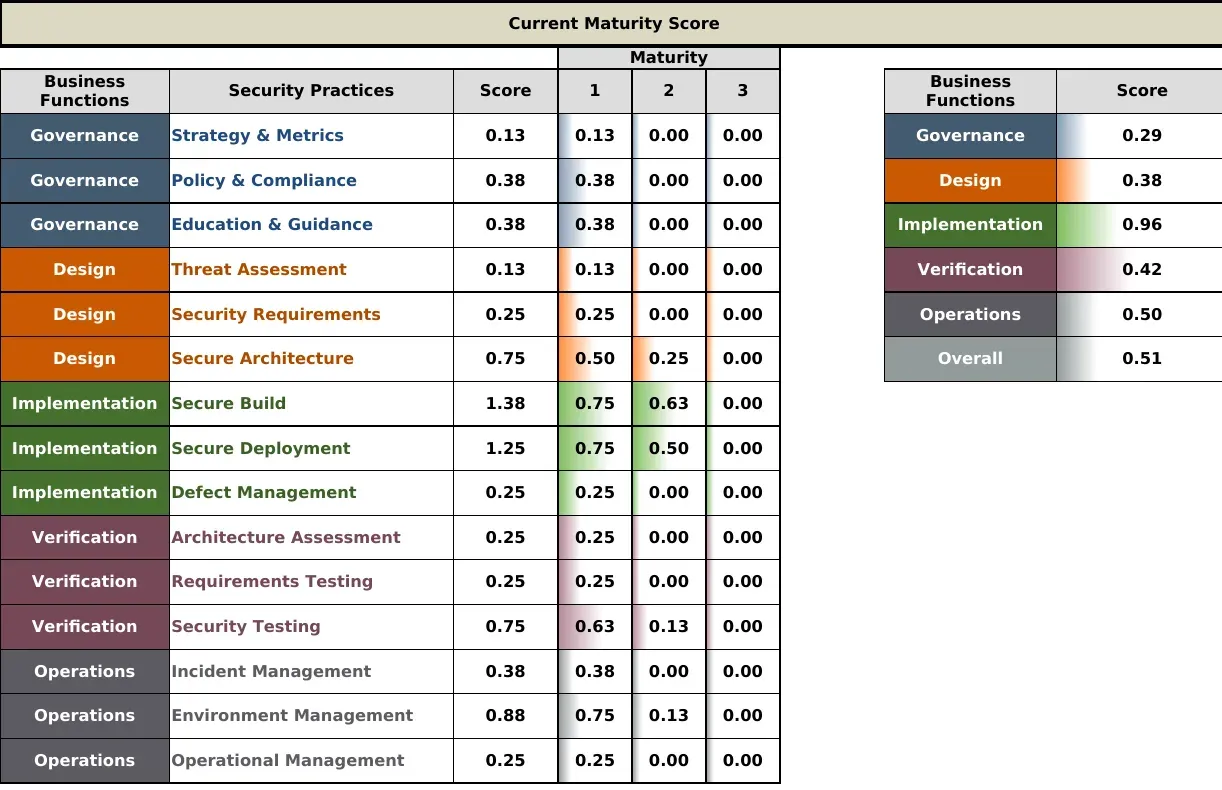Screen dimensions: 1222x790
Task: Click the Current Maturity Score title bar
Action: tap(611, 23)
